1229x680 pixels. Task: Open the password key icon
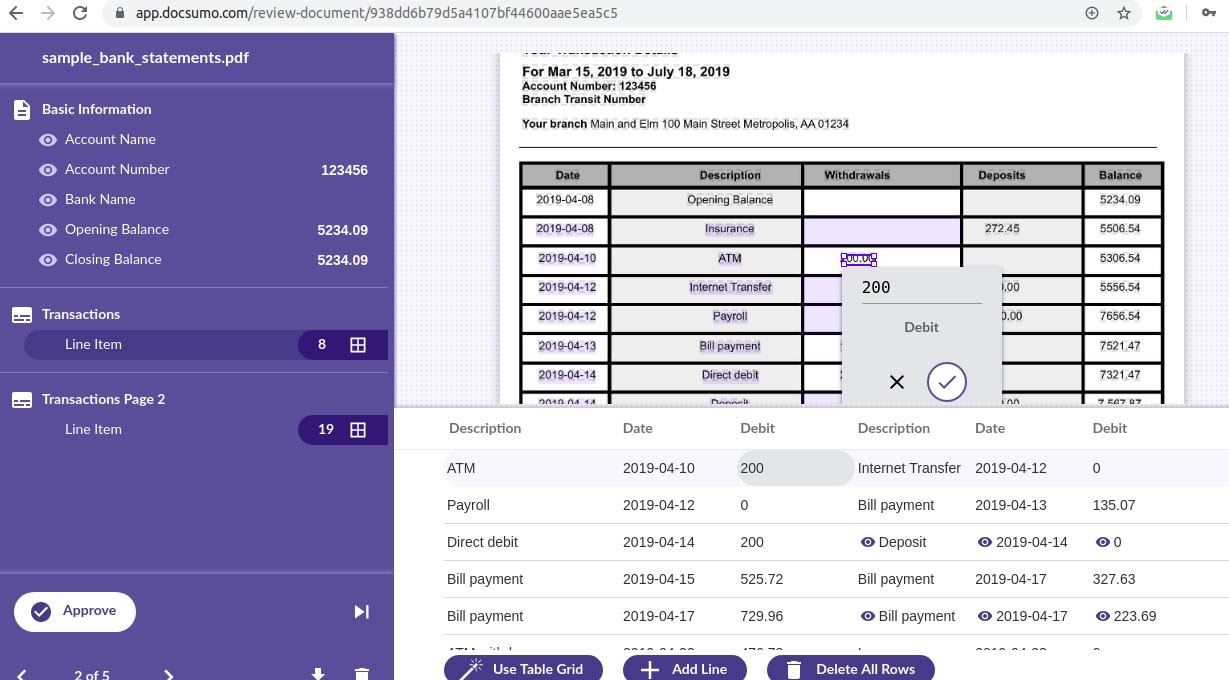click(x=1208, y=13)
